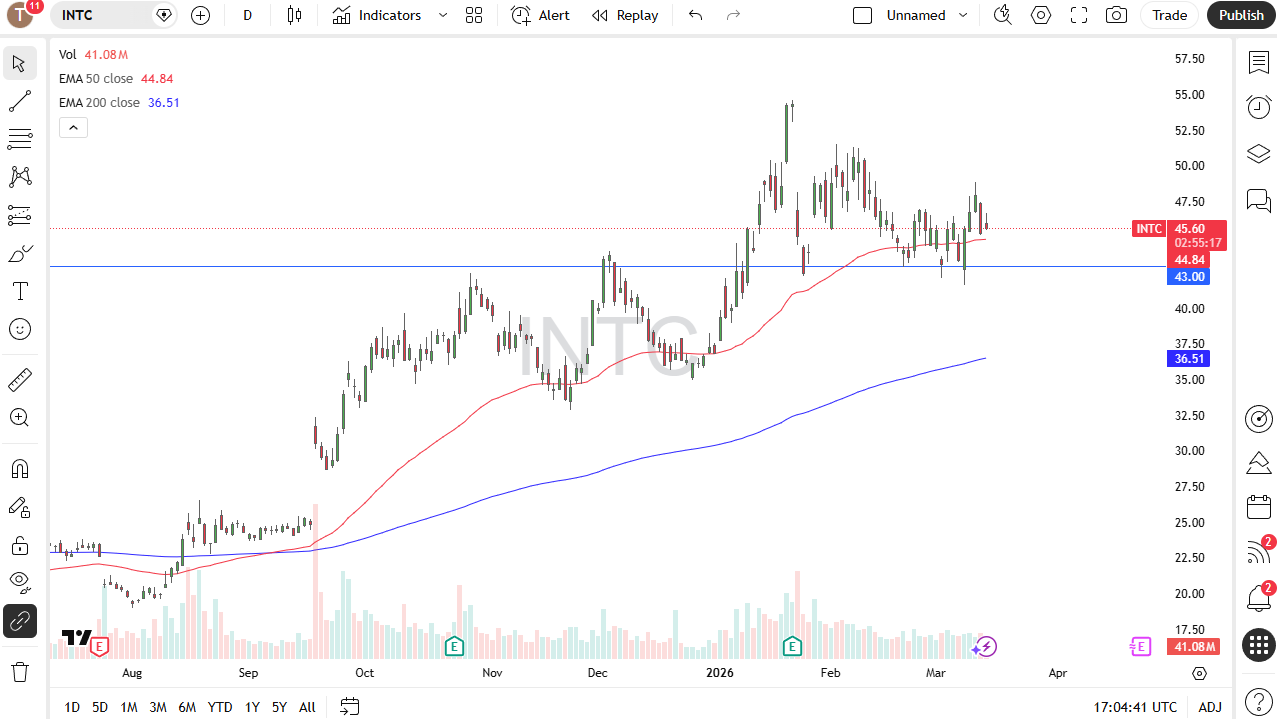1277x719 pixels.
Task: Select the layout setup square
Action: pyautogui.click(x=862, y=15)
